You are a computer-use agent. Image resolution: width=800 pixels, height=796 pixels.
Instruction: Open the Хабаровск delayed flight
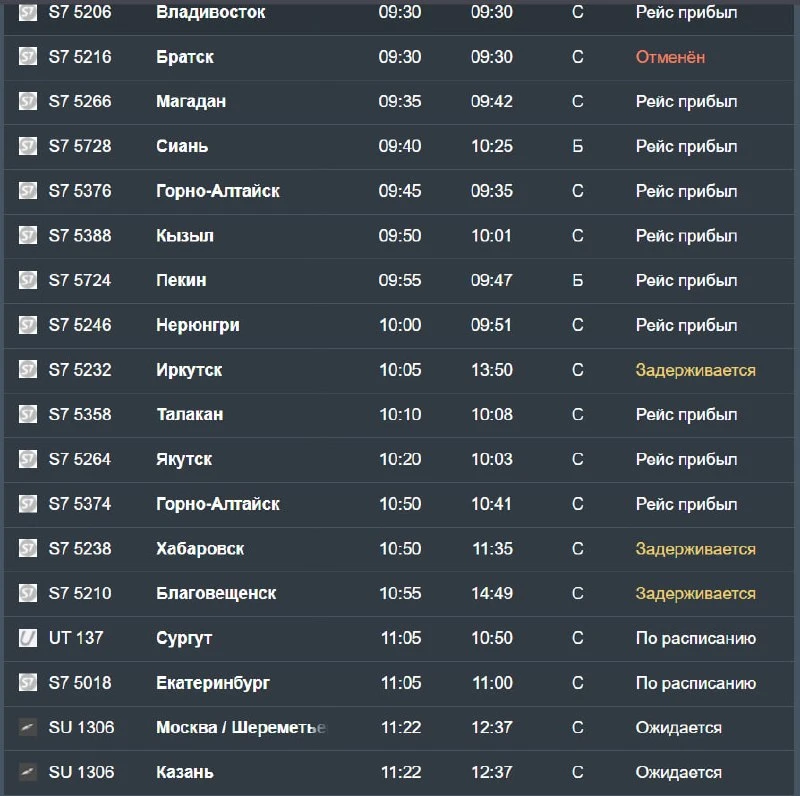click(x=398, y=549)
